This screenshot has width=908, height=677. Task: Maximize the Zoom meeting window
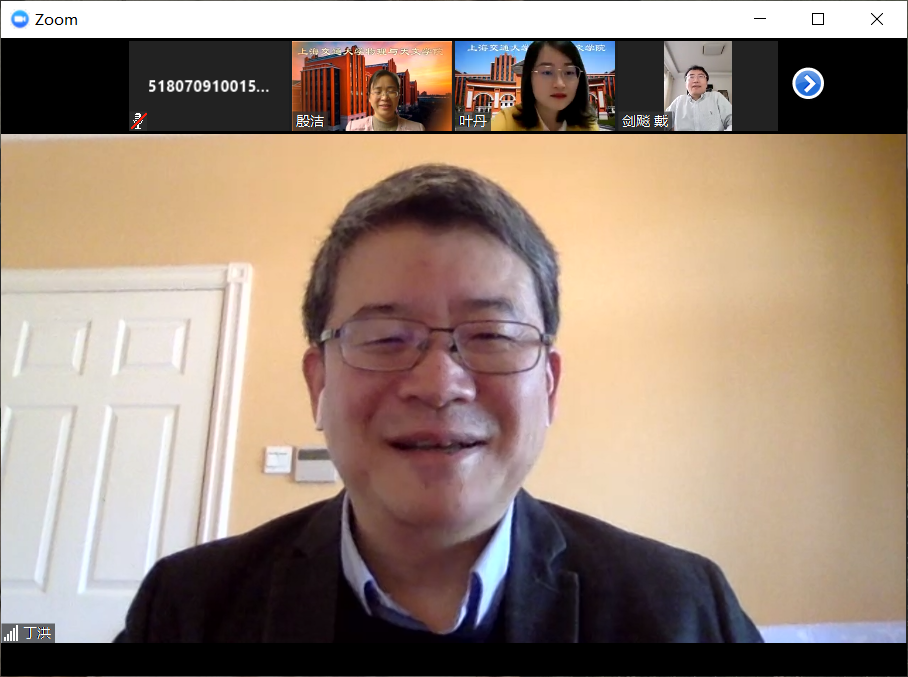[x=818, y=19]
